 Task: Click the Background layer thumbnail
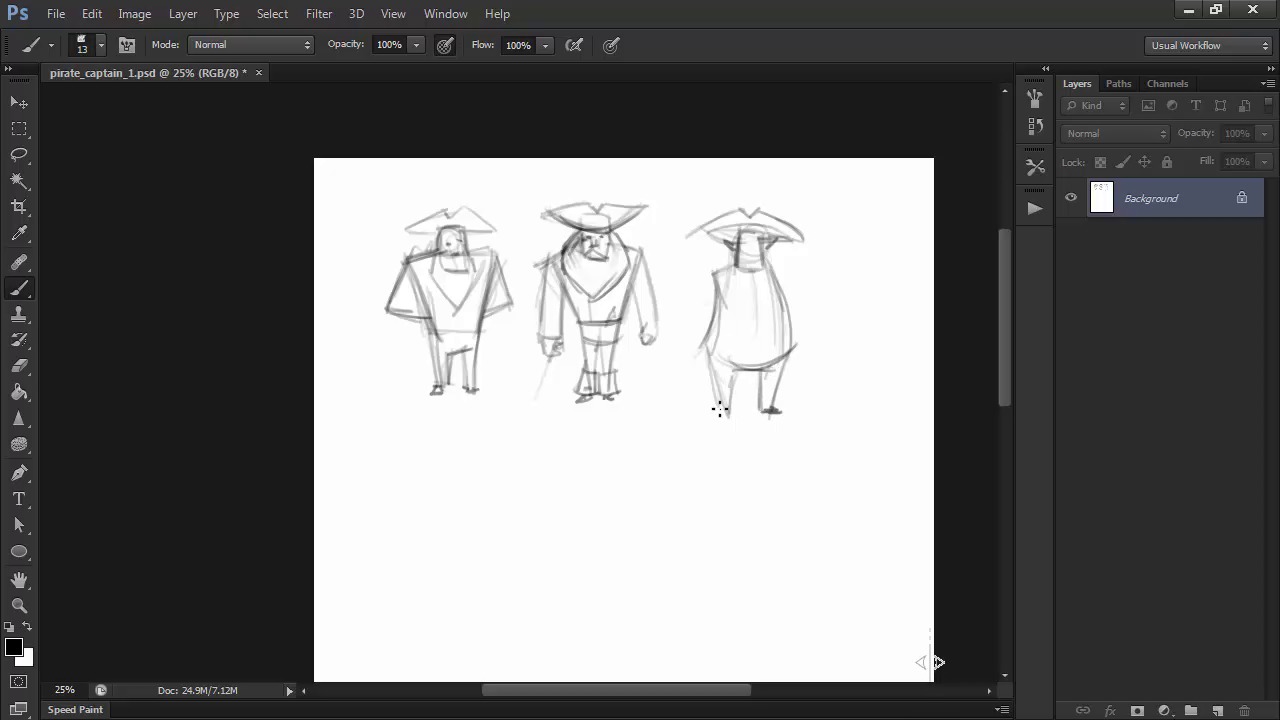click(x=1101, y=198)
